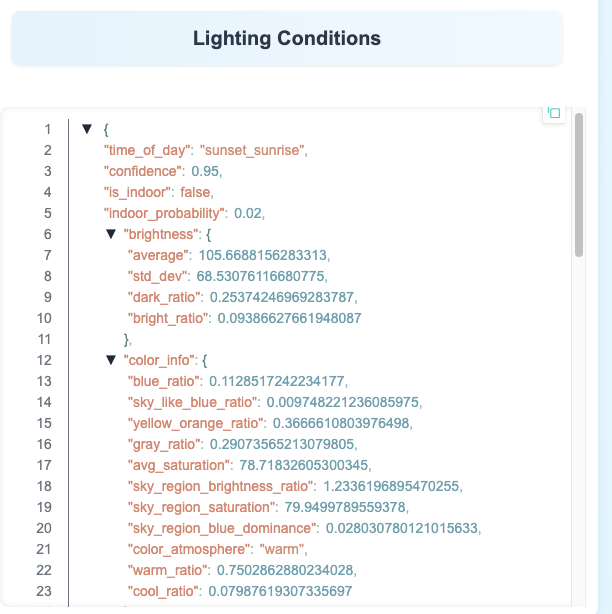This screenshot has width=612, height=614.
Task: Click the "cool_ratio" value
Action: coord(280,591)
